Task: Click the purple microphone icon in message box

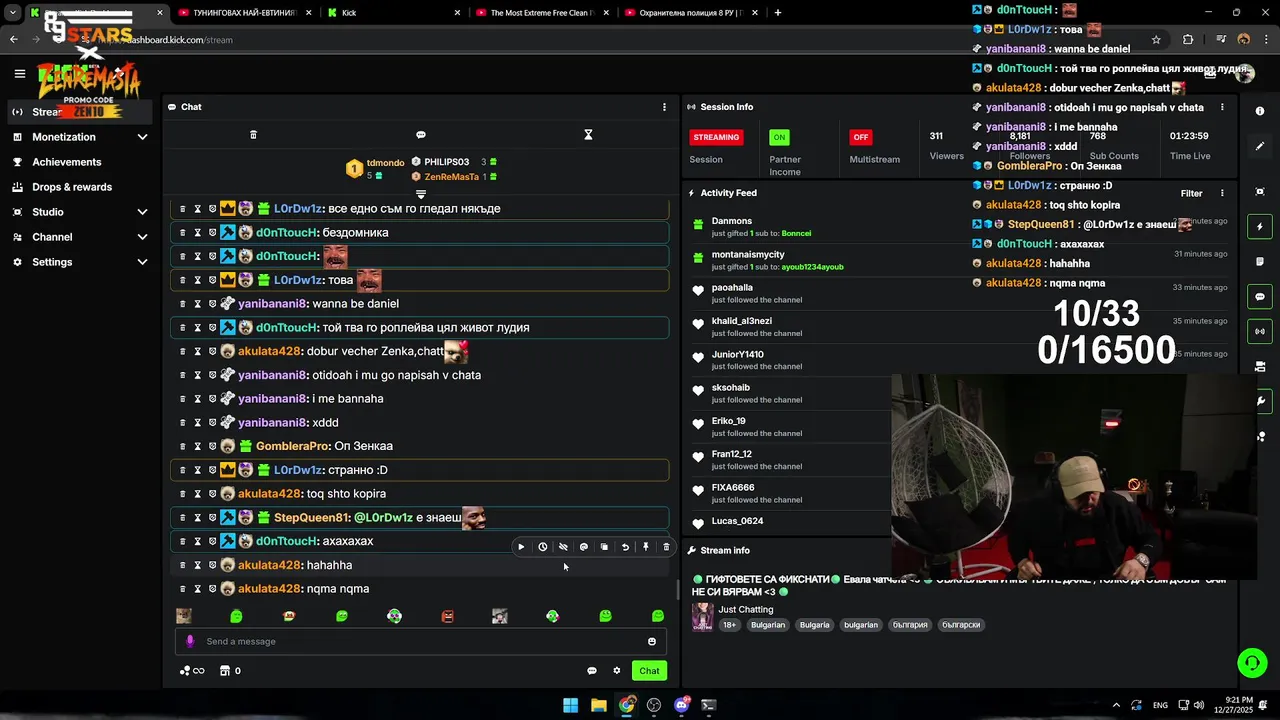Action: click(190, 642)
